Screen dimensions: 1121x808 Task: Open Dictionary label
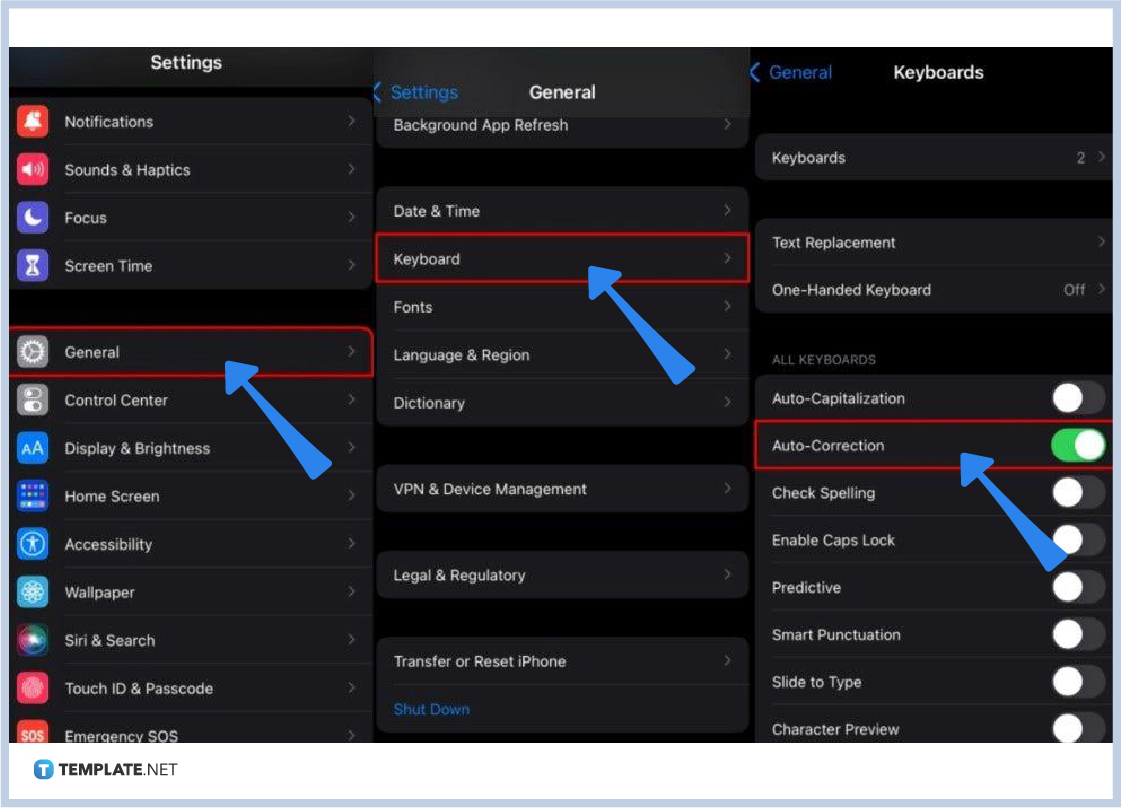[429, 403]
